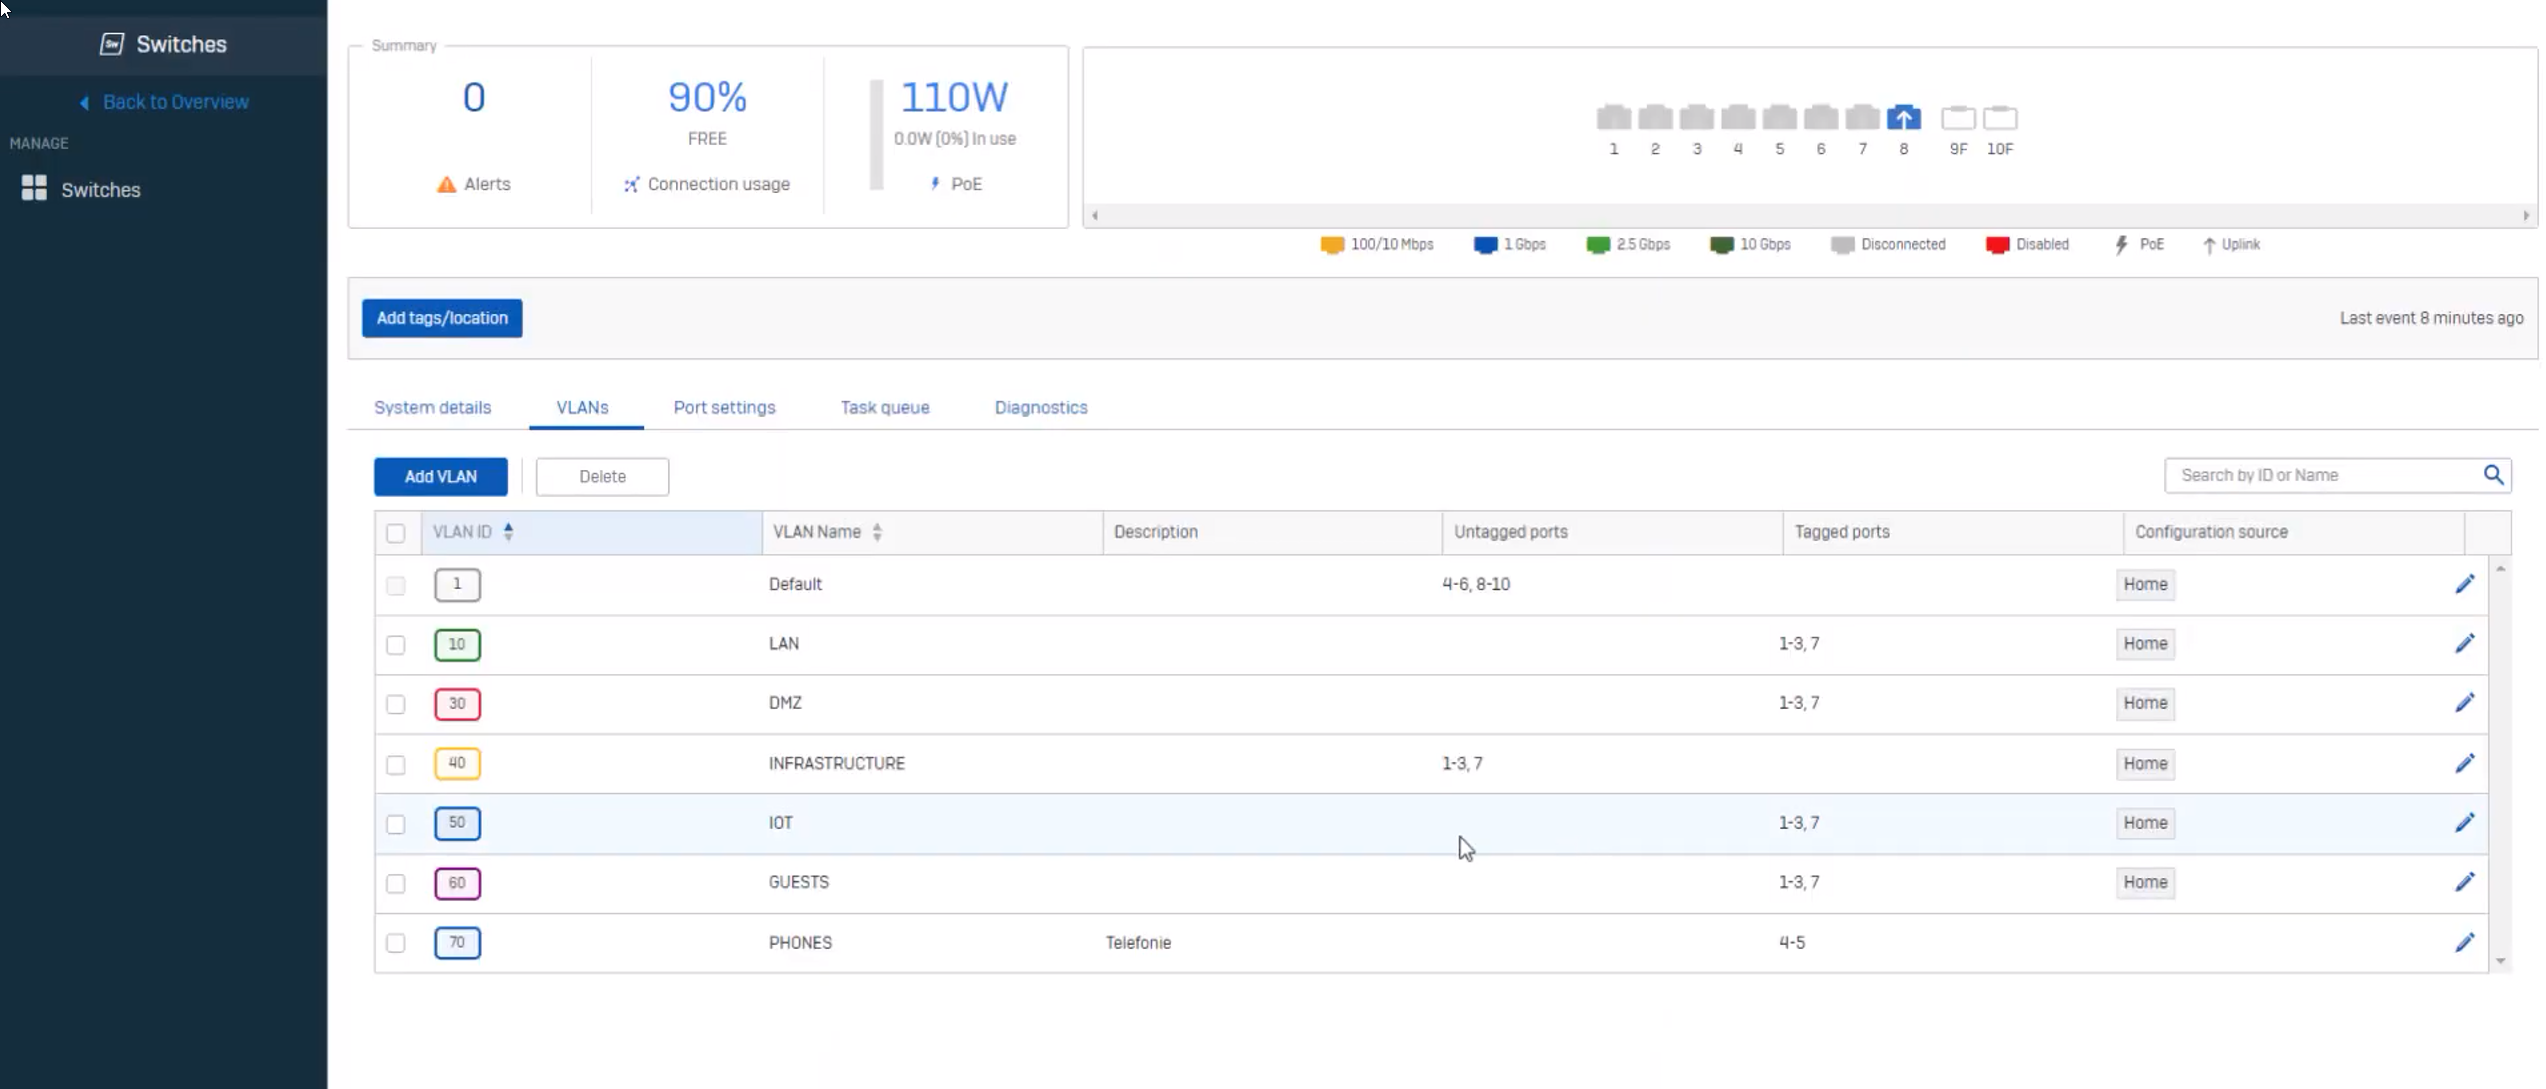
Task: Select uplink port 8 icon
Action: point(1903,118)
